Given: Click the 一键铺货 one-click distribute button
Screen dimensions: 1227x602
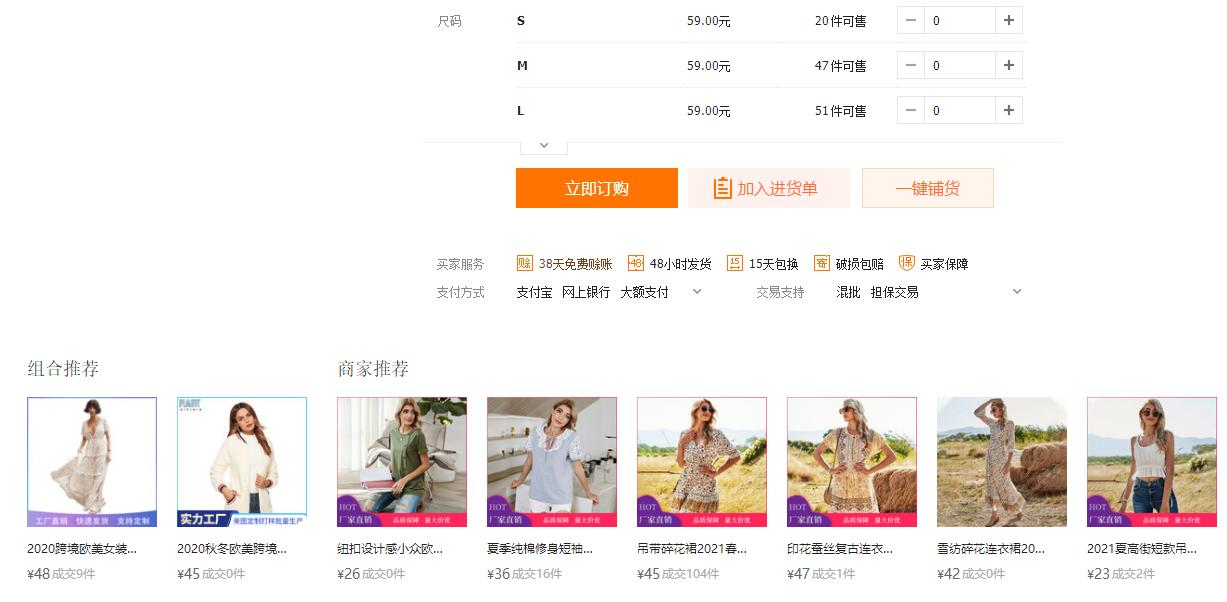Looking at the screenshot, I should coord(927,187).
